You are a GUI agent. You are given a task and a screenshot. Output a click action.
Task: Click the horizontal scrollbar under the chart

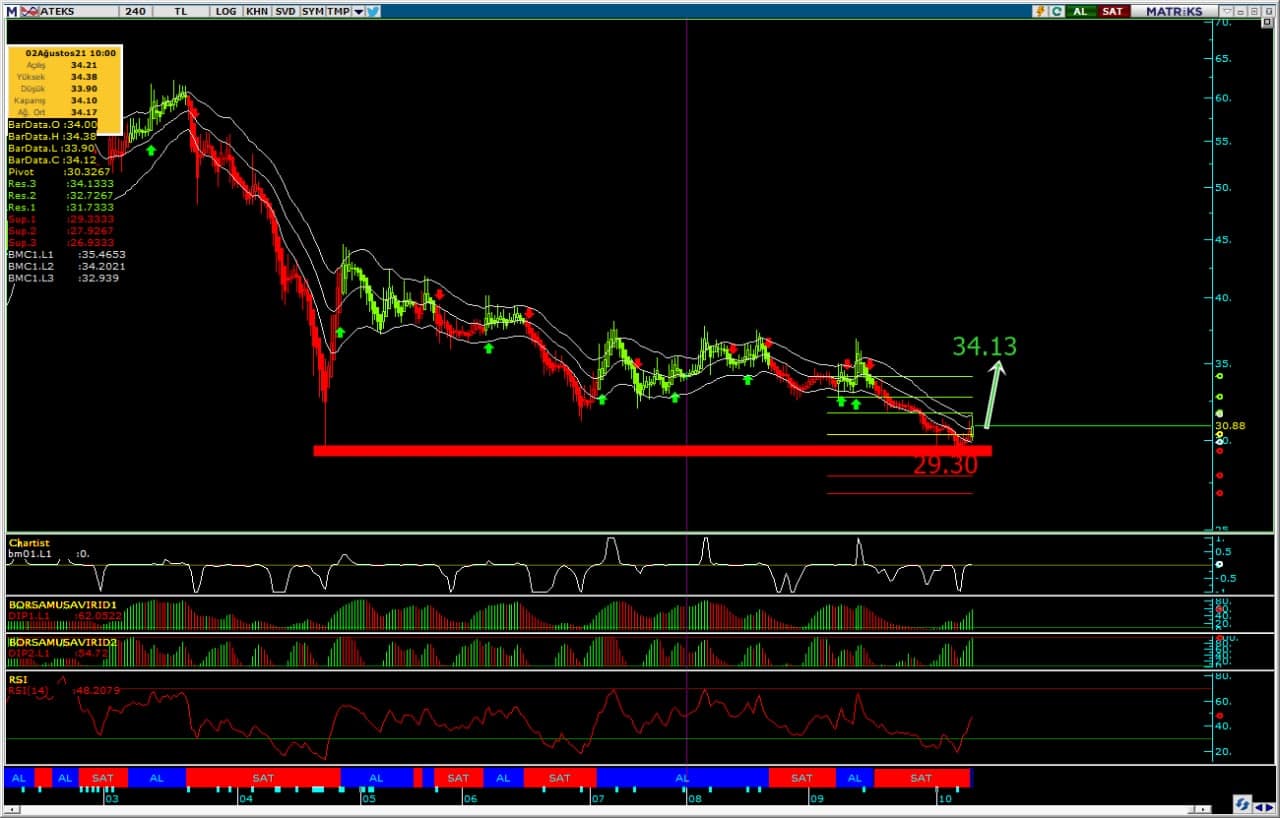[600, 809]
